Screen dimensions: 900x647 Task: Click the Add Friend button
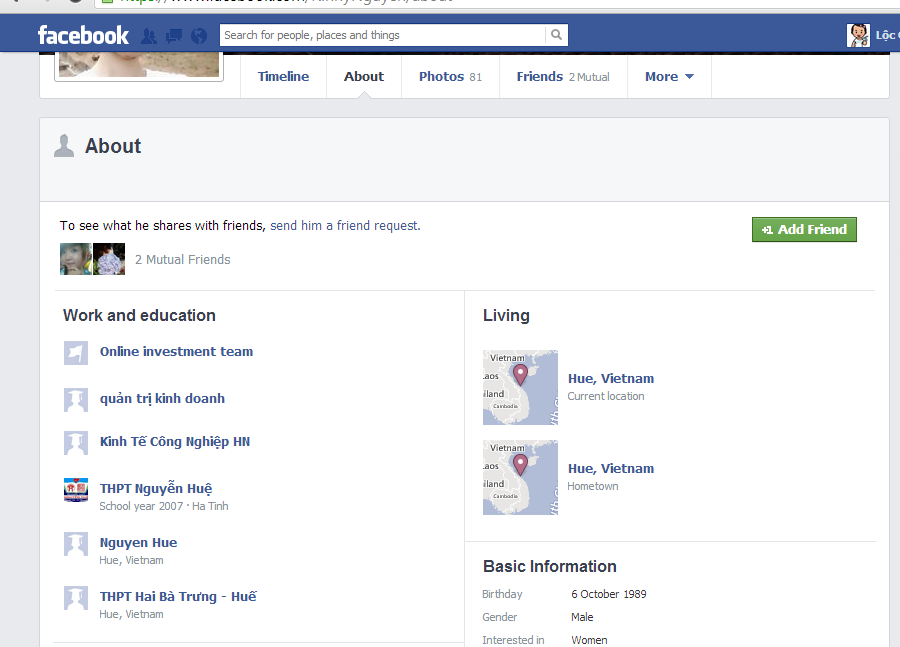804,230
